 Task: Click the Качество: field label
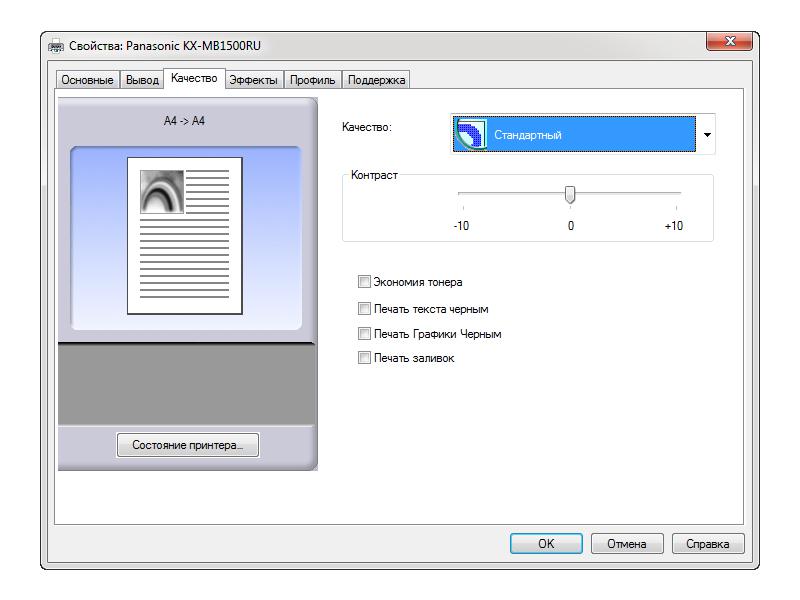(x=367, y=127)
